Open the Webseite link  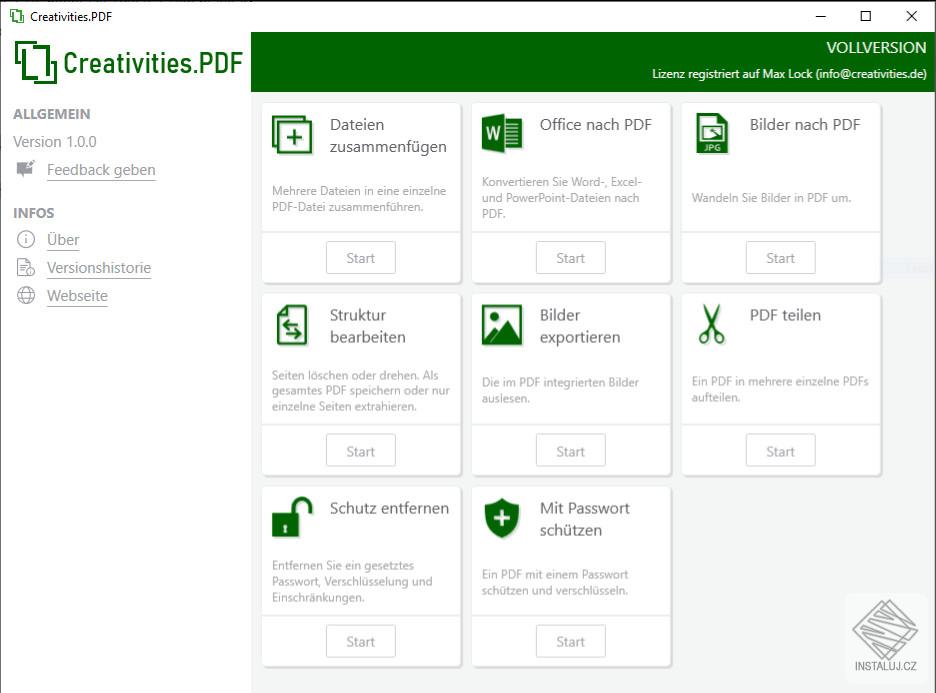click(x=78, y=296)
